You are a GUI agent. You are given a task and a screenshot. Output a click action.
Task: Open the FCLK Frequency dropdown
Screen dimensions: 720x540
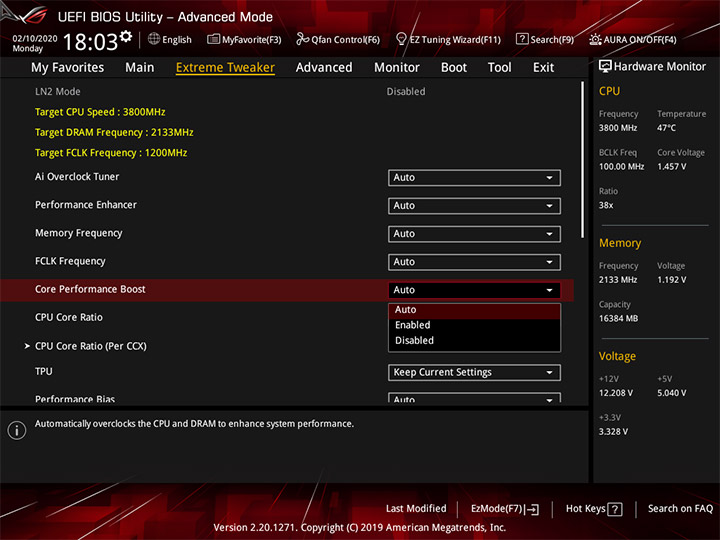tap(474, 262)
